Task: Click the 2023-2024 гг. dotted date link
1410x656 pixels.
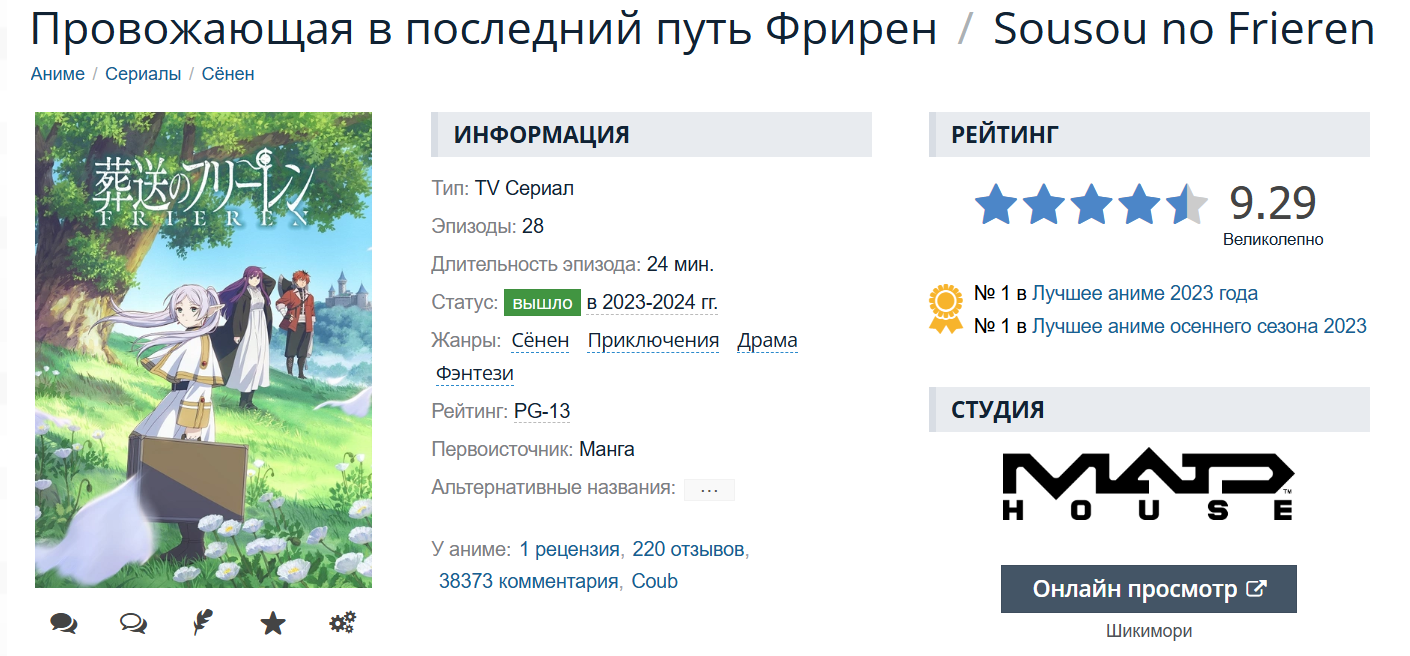Action: point(652,302)
